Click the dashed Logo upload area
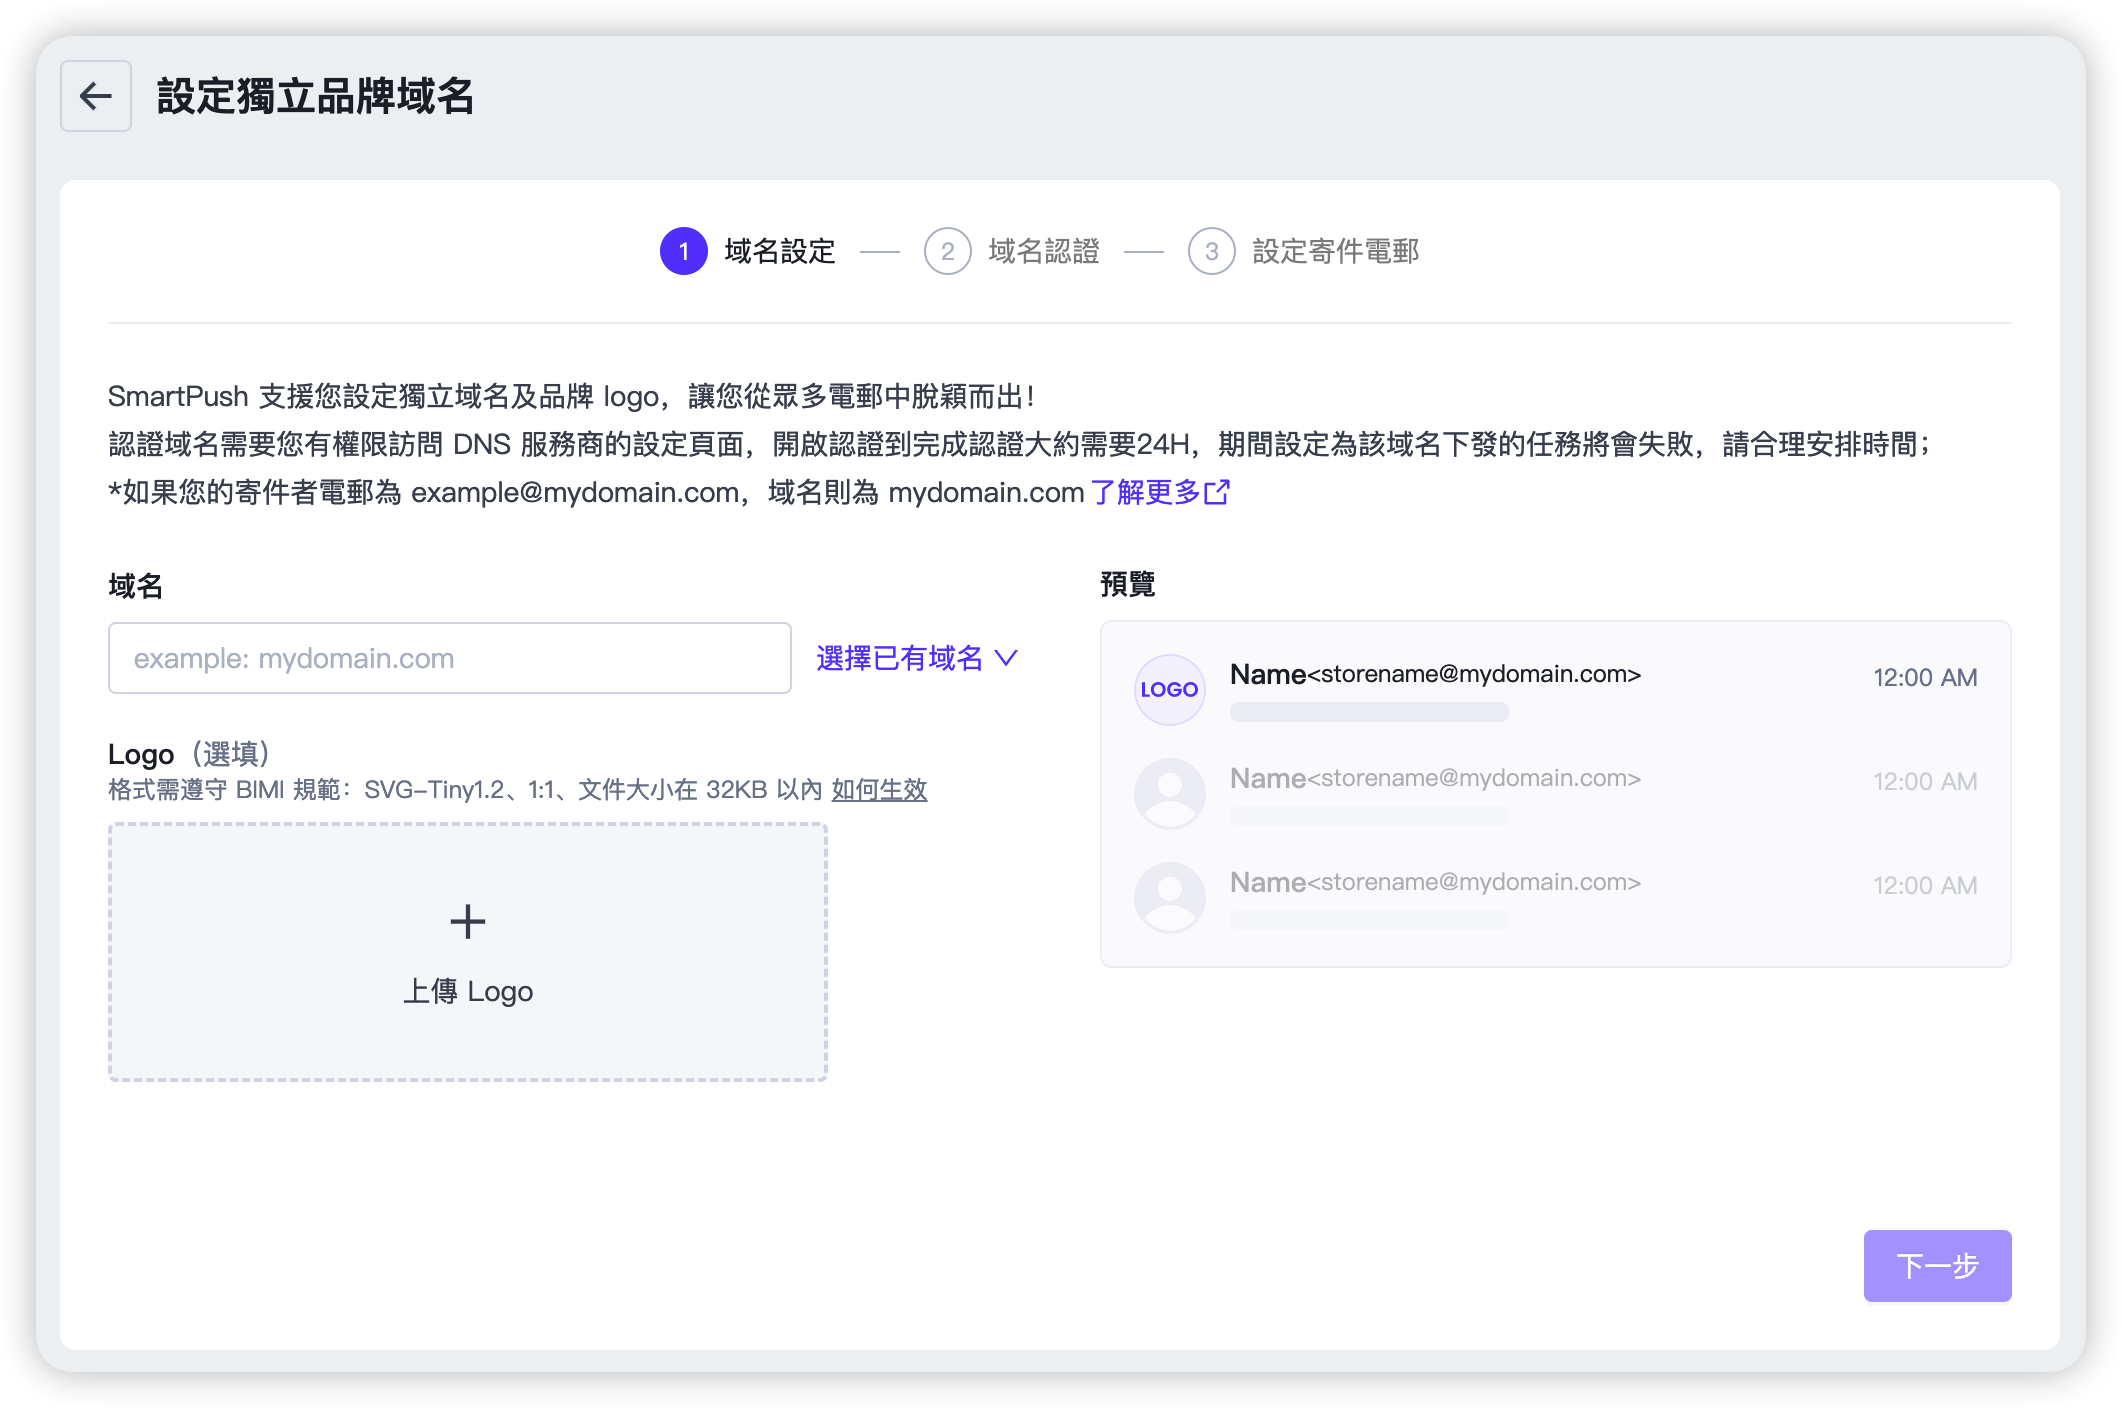 coord(467,951)
